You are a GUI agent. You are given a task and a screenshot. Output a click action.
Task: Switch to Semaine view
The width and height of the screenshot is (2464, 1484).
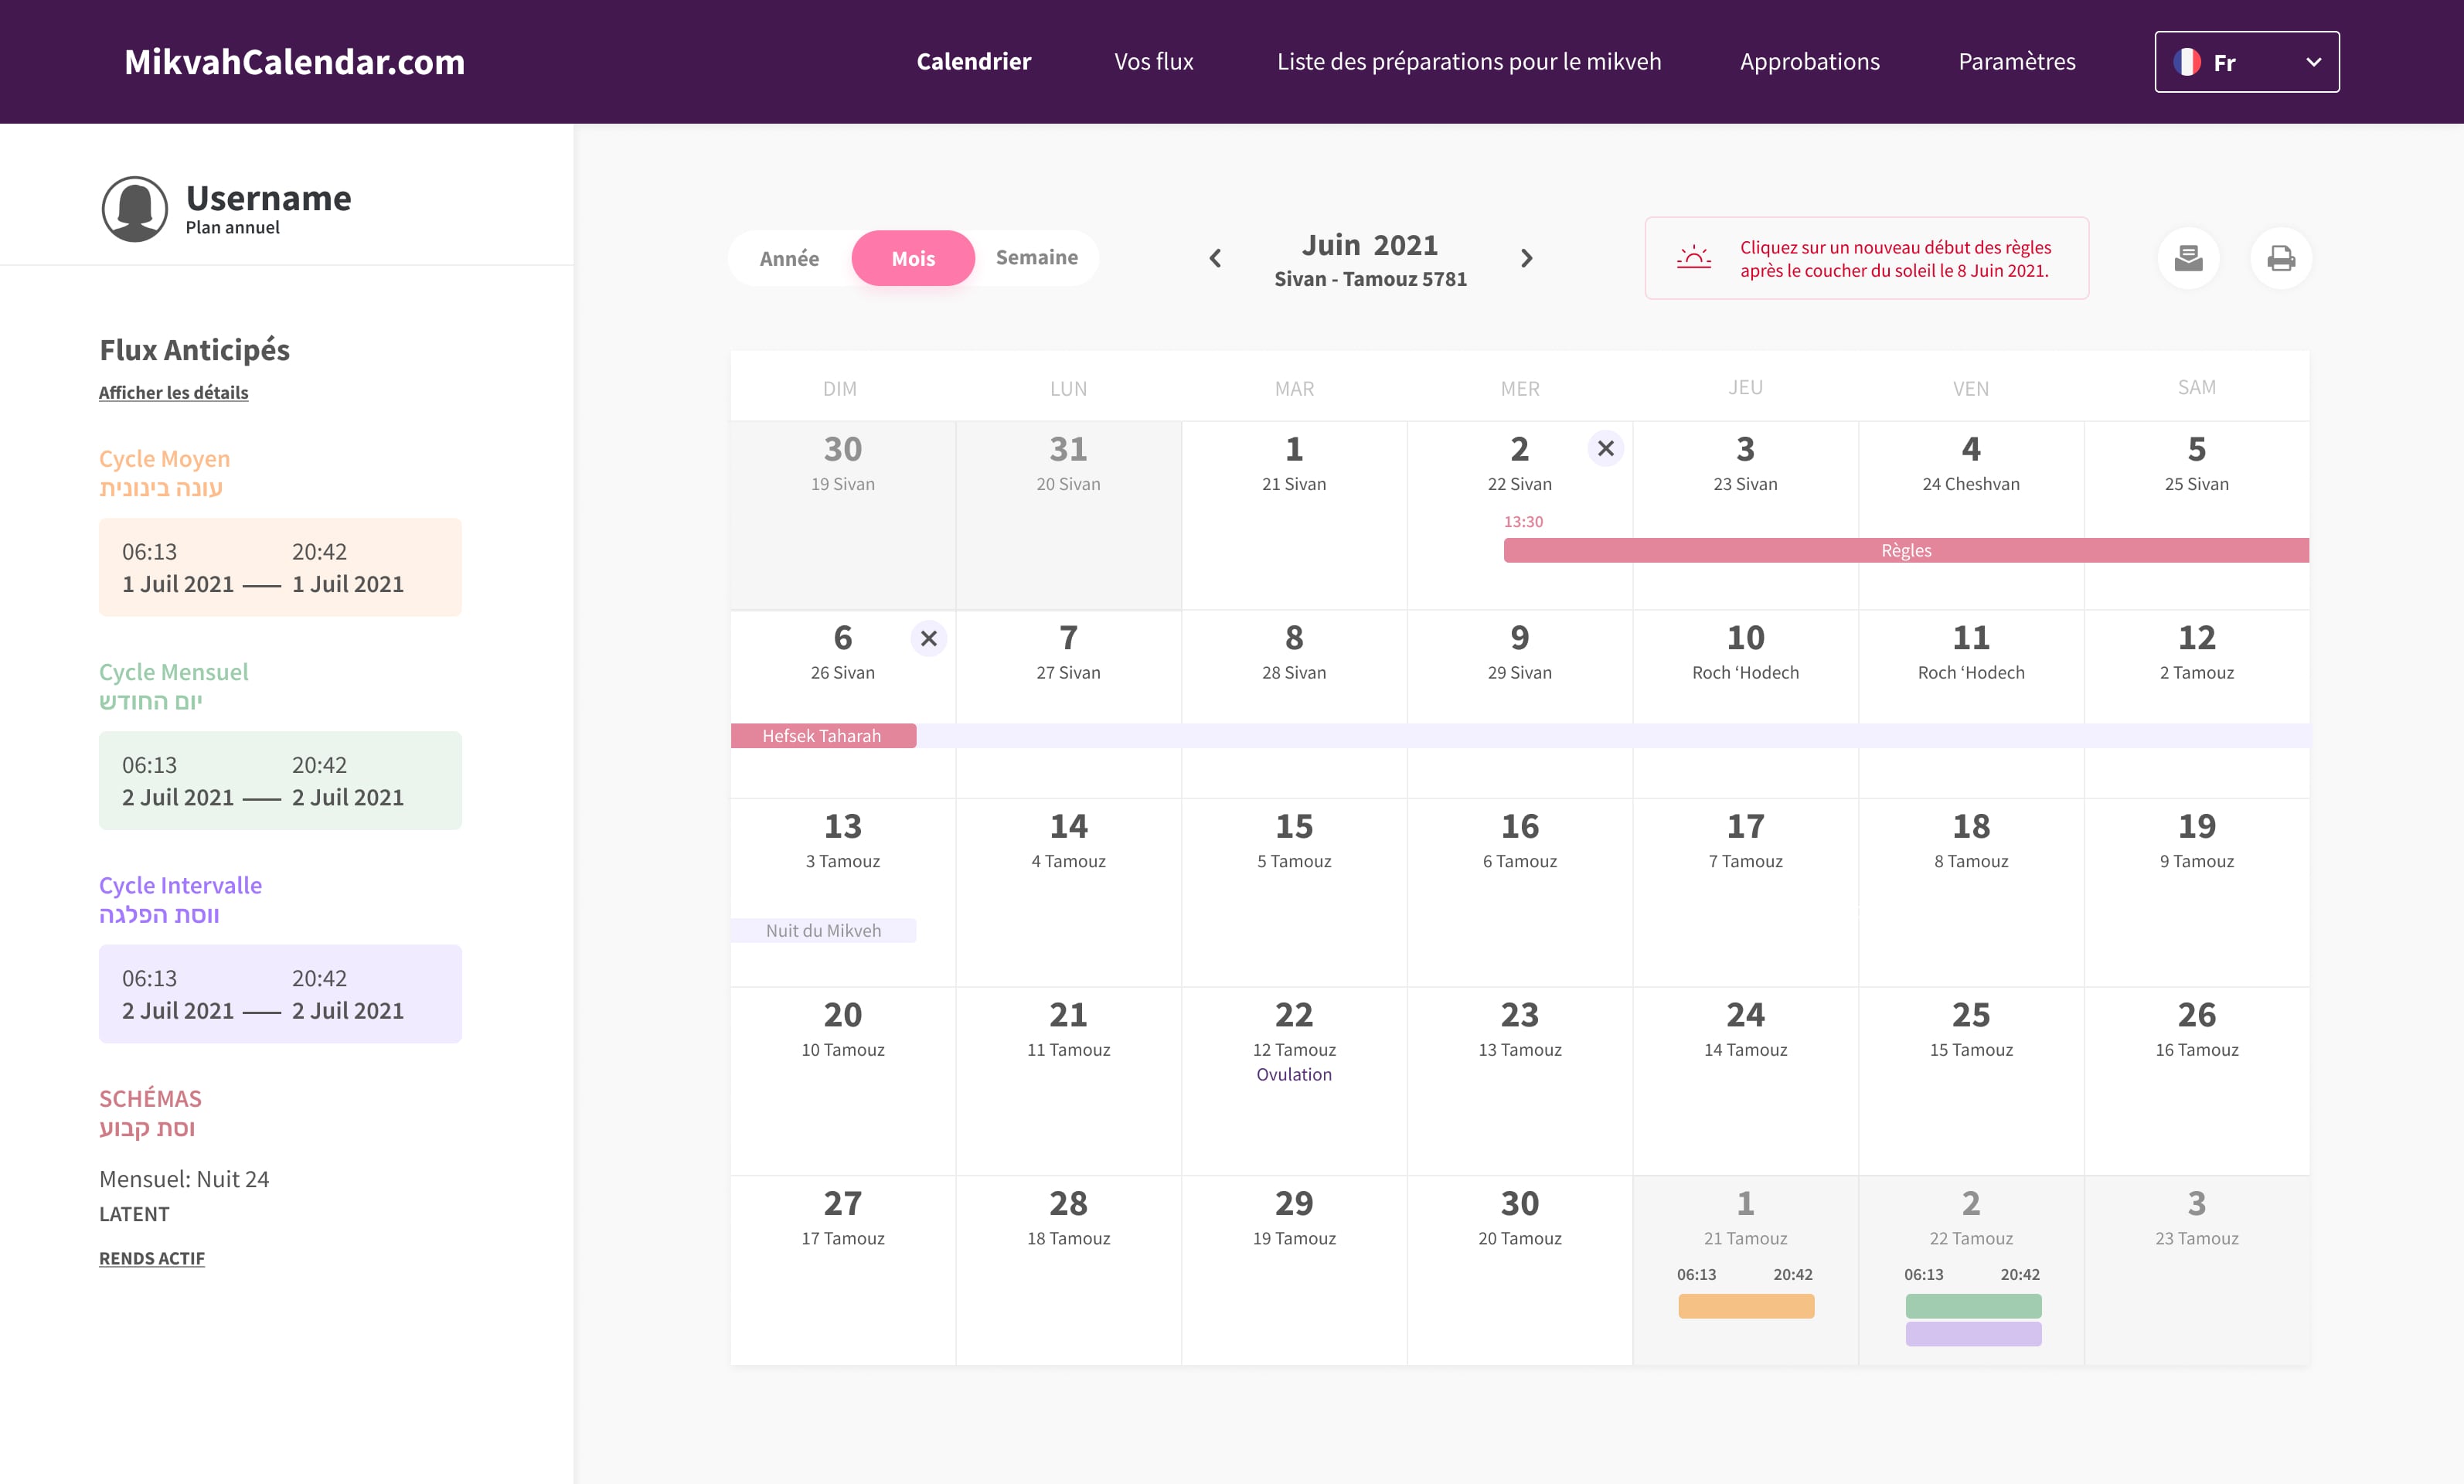coord(1036,258)
